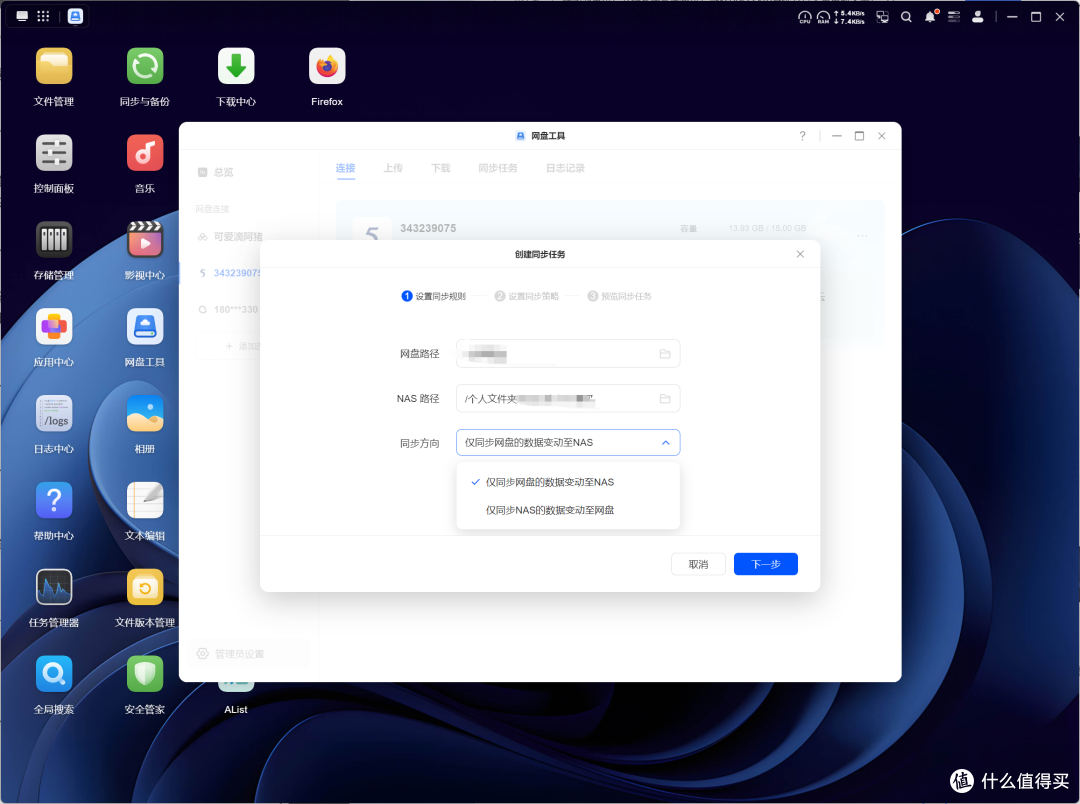Image resolution: width=1080 pixels, height=804 pixels.
Task: Click the NAS 路径 input field
Action: click(x=568, y=398)
